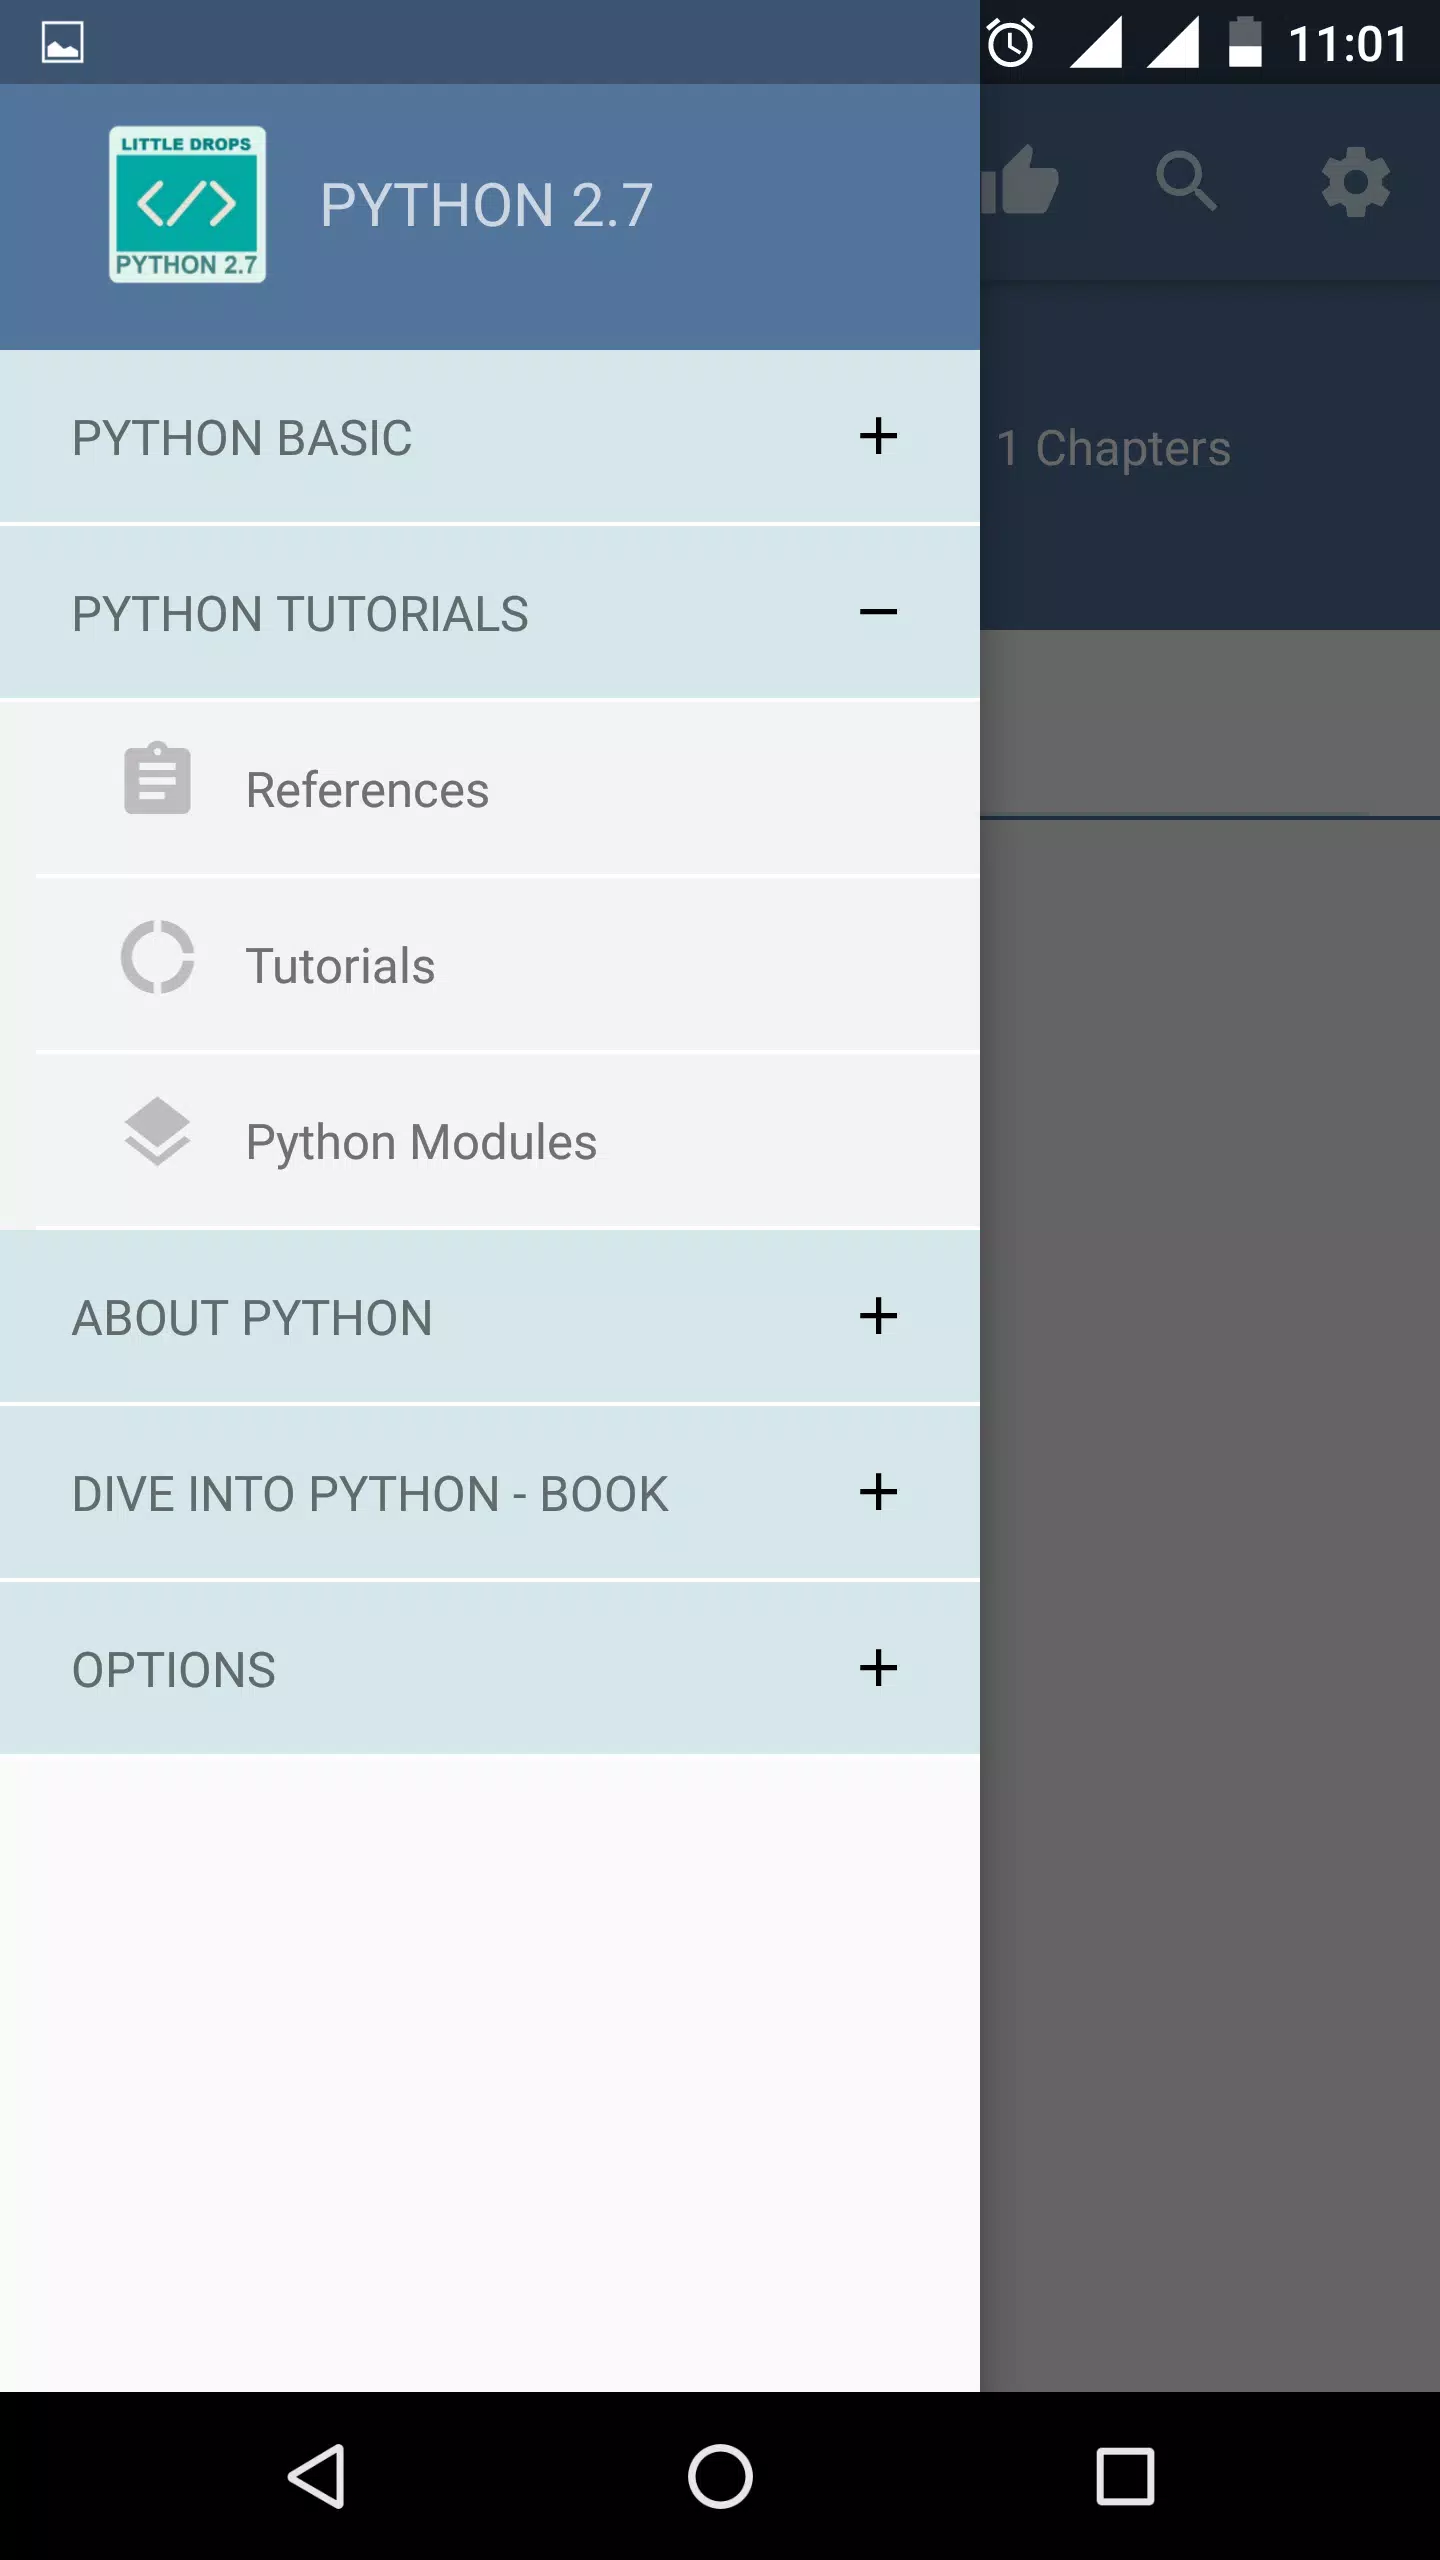This screenshot has height=2560, width=1440.
Task: Expand PYTHON BASIC with the plus sign
Action: pyautogui.click(x=878, y=436)
